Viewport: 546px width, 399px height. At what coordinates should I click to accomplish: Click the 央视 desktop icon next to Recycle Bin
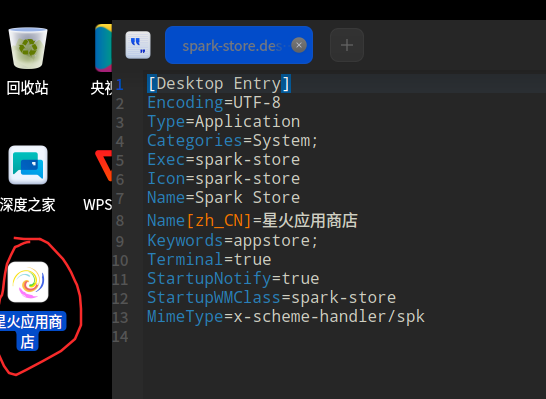click(x=103, y=48)
